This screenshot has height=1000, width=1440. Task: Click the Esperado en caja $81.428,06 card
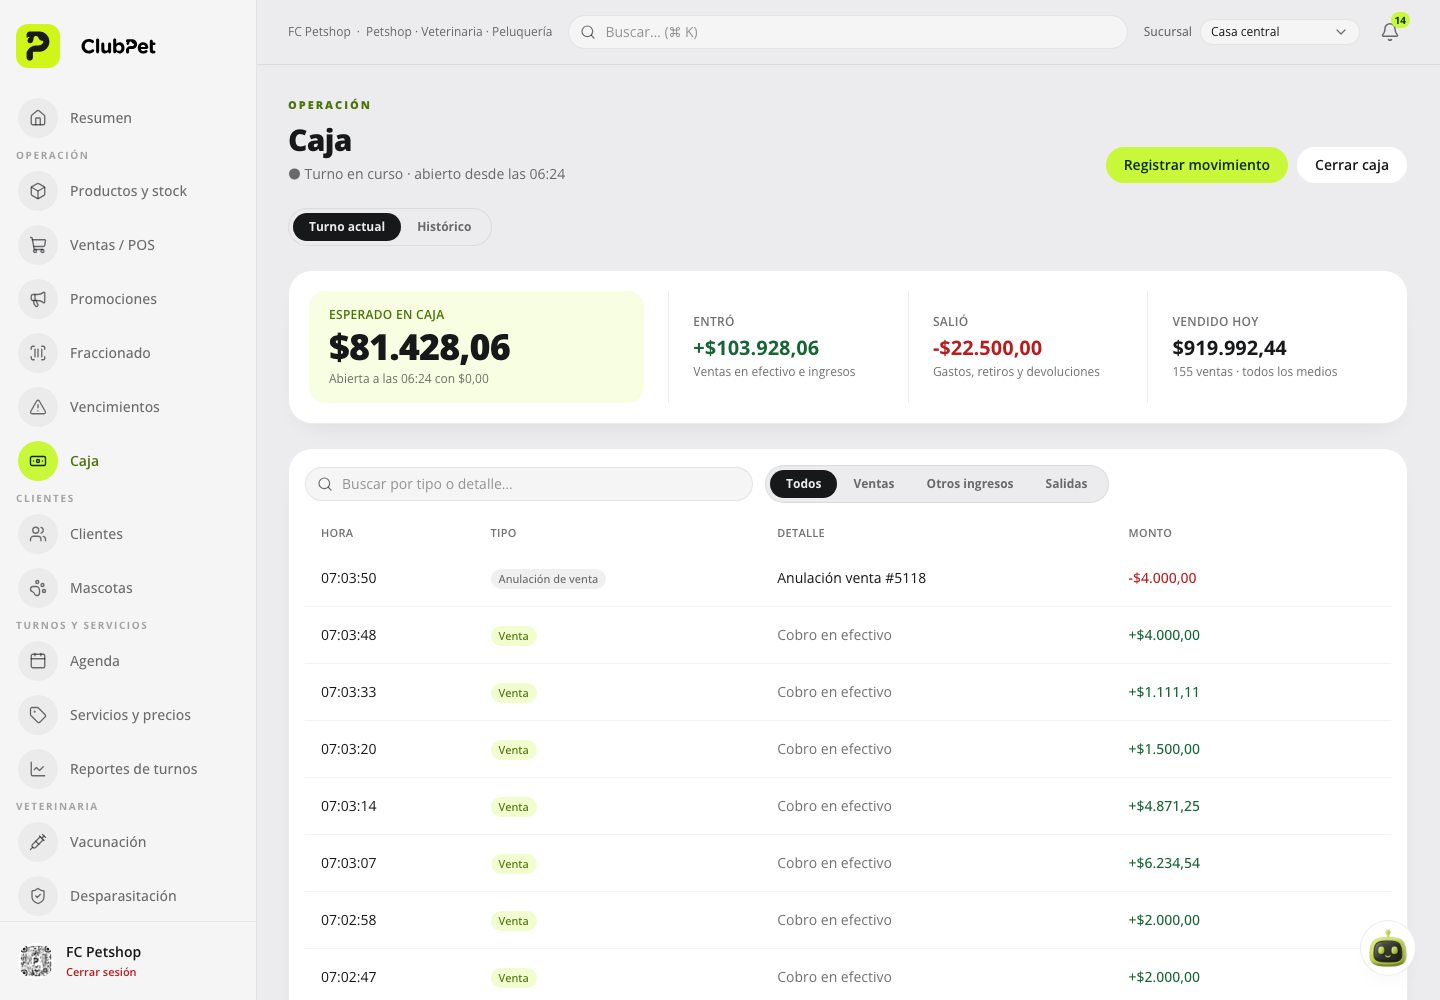(x=477, y=347)
